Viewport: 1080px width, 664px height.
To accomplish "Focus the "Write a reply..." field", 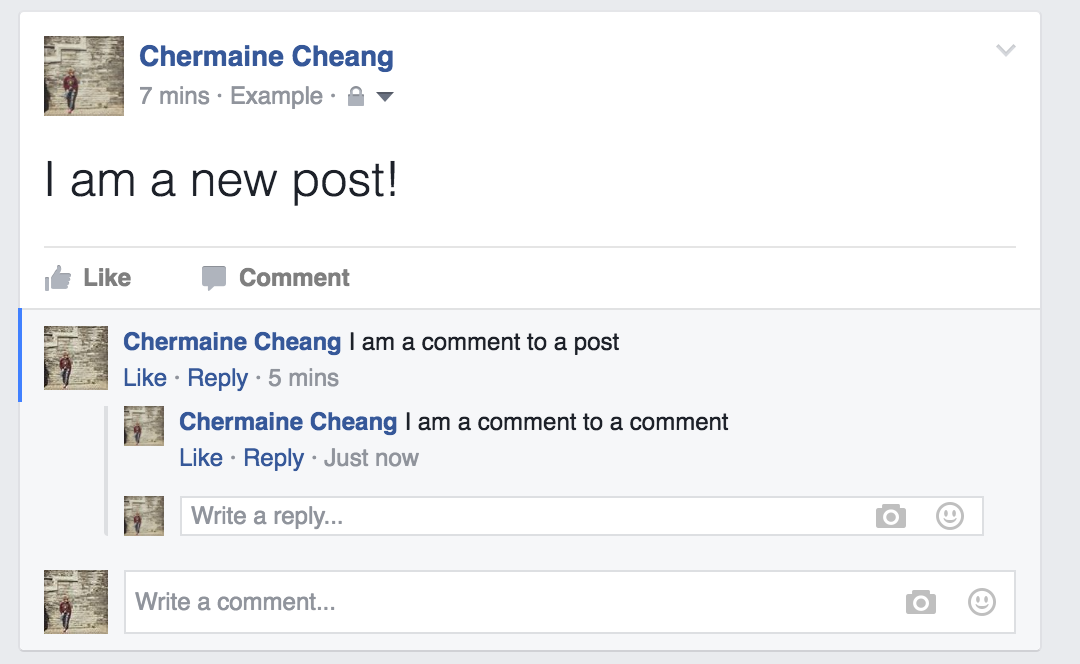I will coord(520,516).
